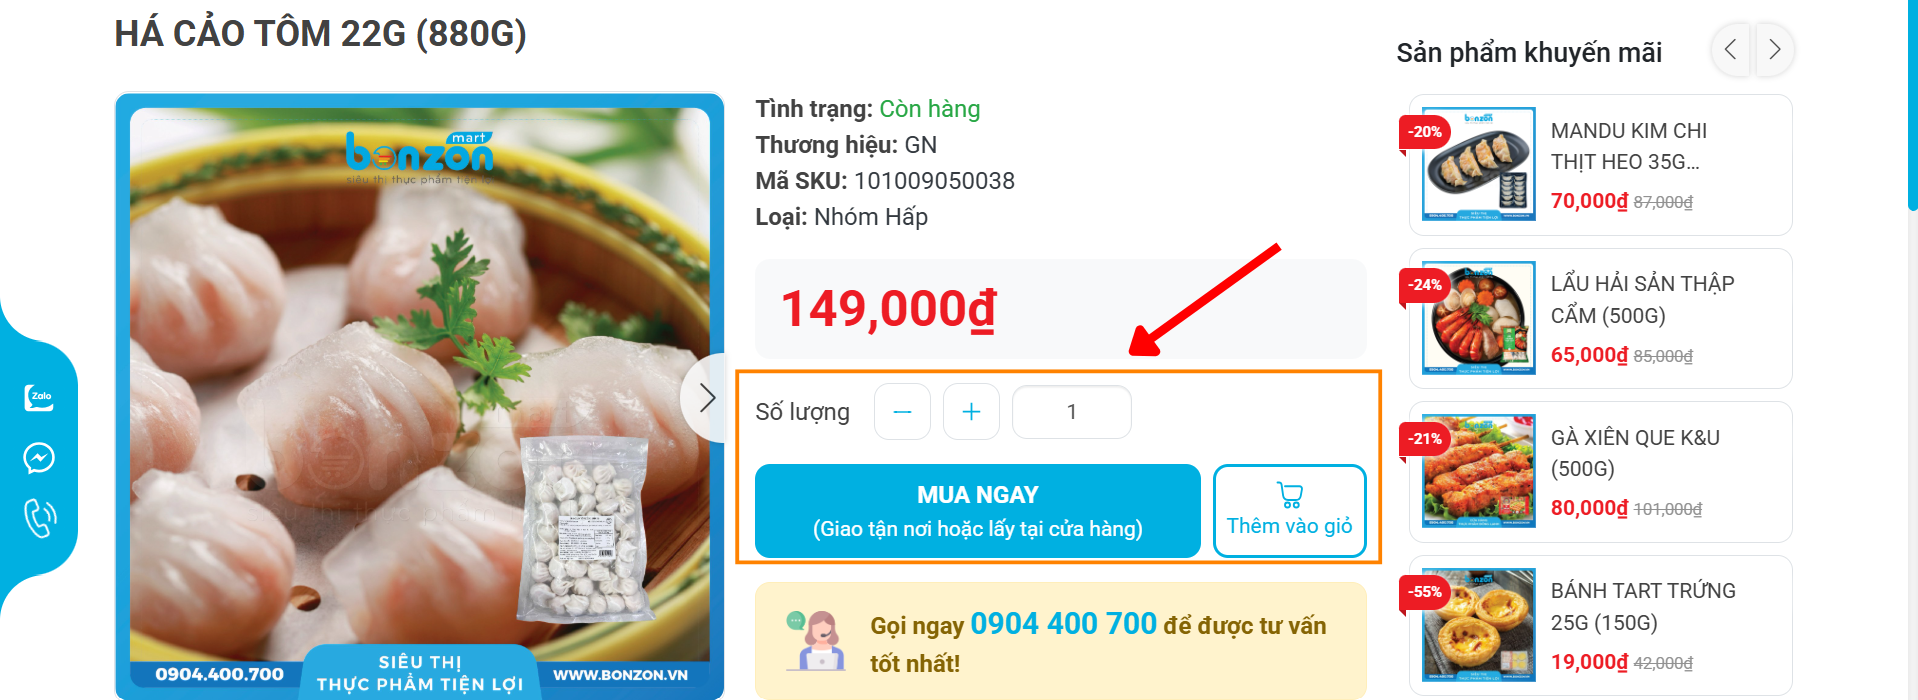The width and height of the screenshot is (1918, 700).
Task: Add product via Thêm vào giỏ button
Action: point(1289,511)
